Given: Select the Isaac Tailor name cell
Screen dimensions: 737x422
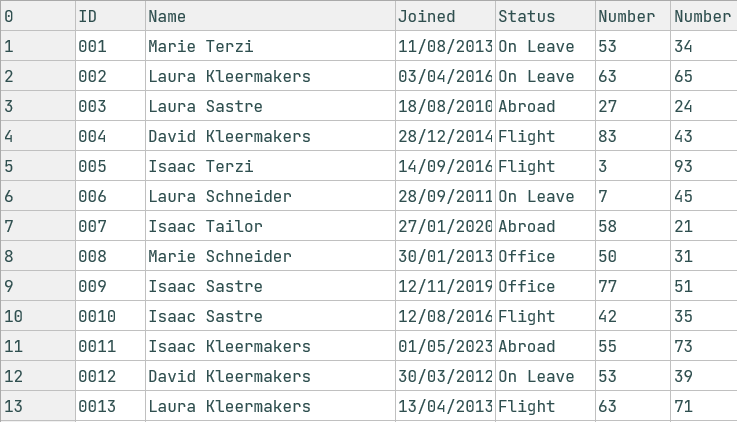Looking at the screenshot, I should pos(270,226).
